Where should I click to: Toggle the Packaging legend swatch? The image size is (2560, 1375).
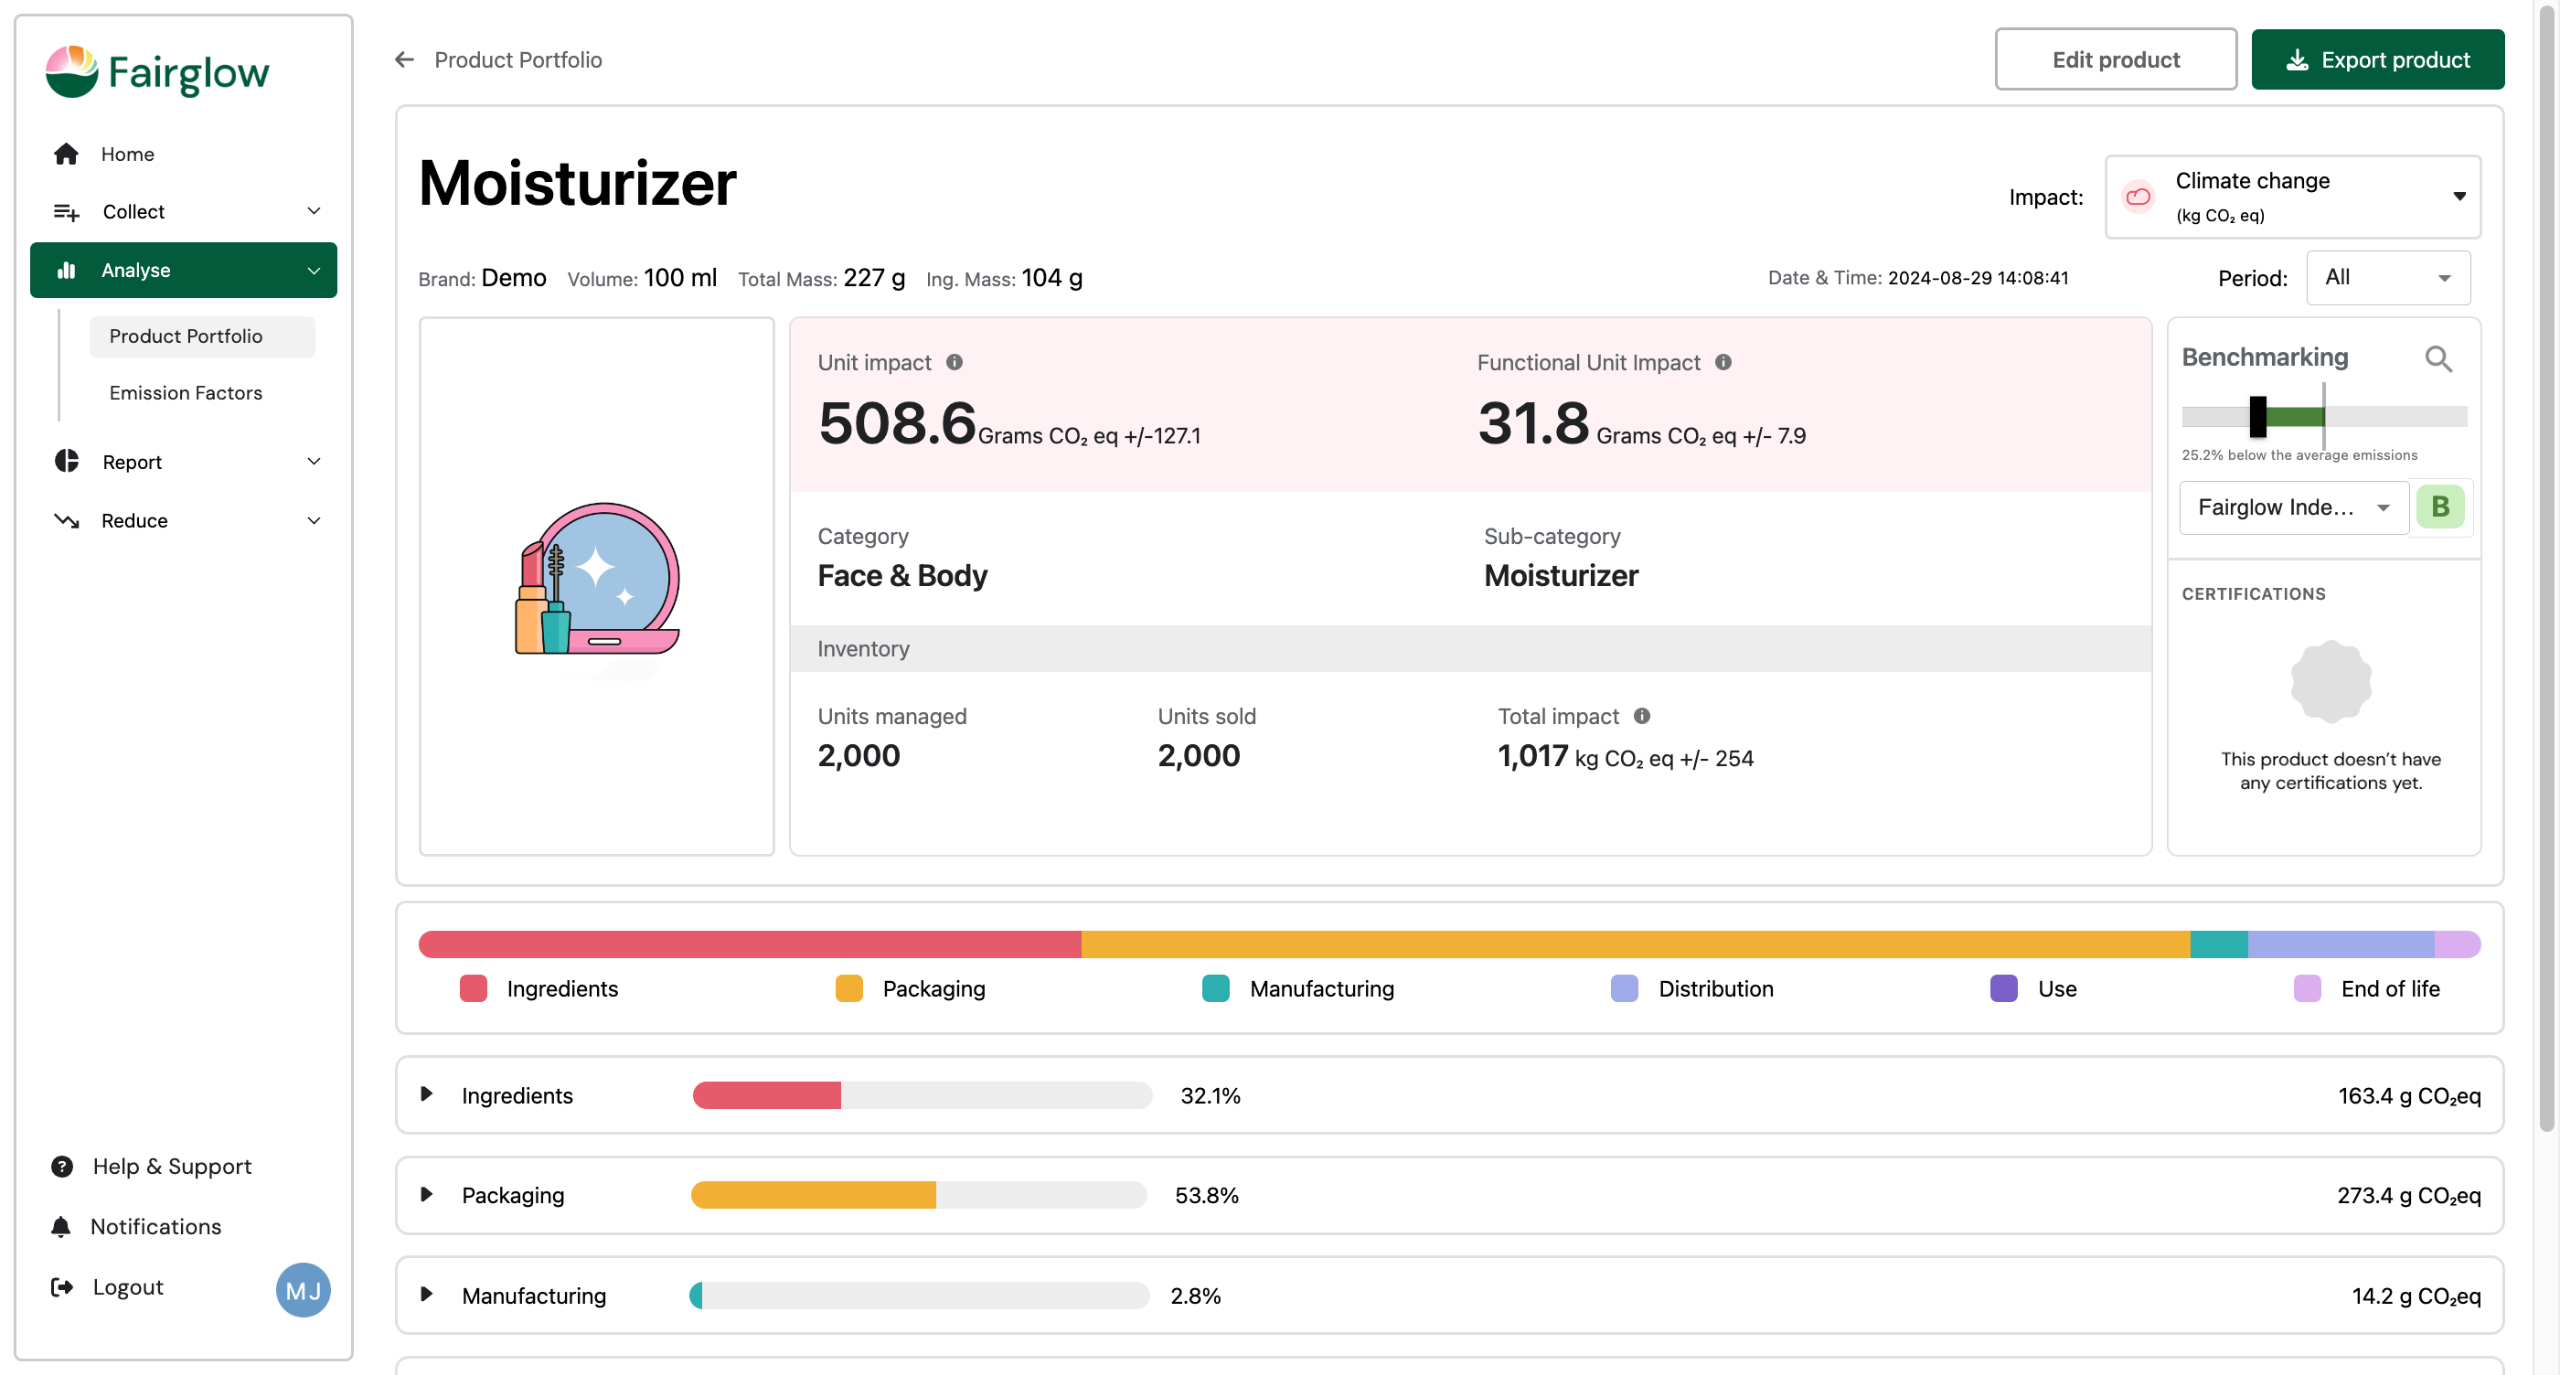click(849, 988)
